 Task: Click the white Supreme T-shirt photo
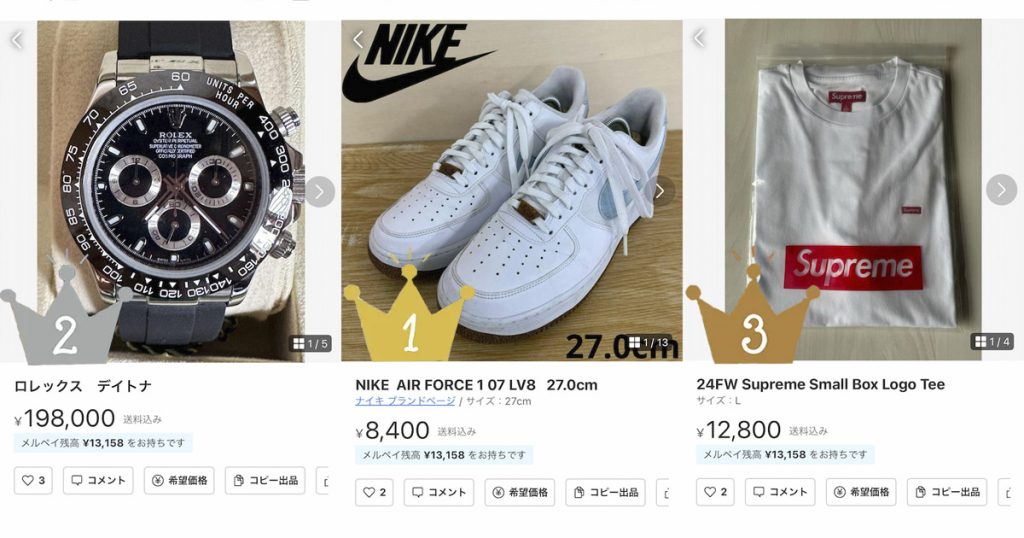852,190
